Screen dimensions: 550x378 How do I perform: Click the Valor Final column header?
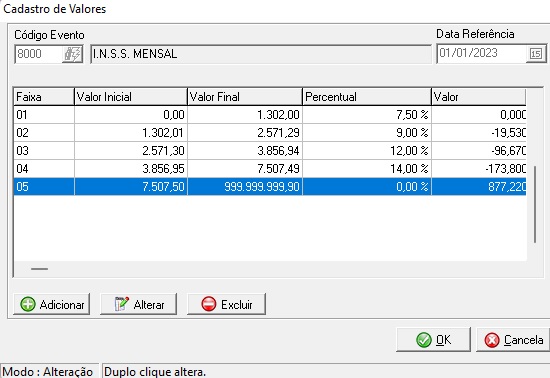click(245, 96)
